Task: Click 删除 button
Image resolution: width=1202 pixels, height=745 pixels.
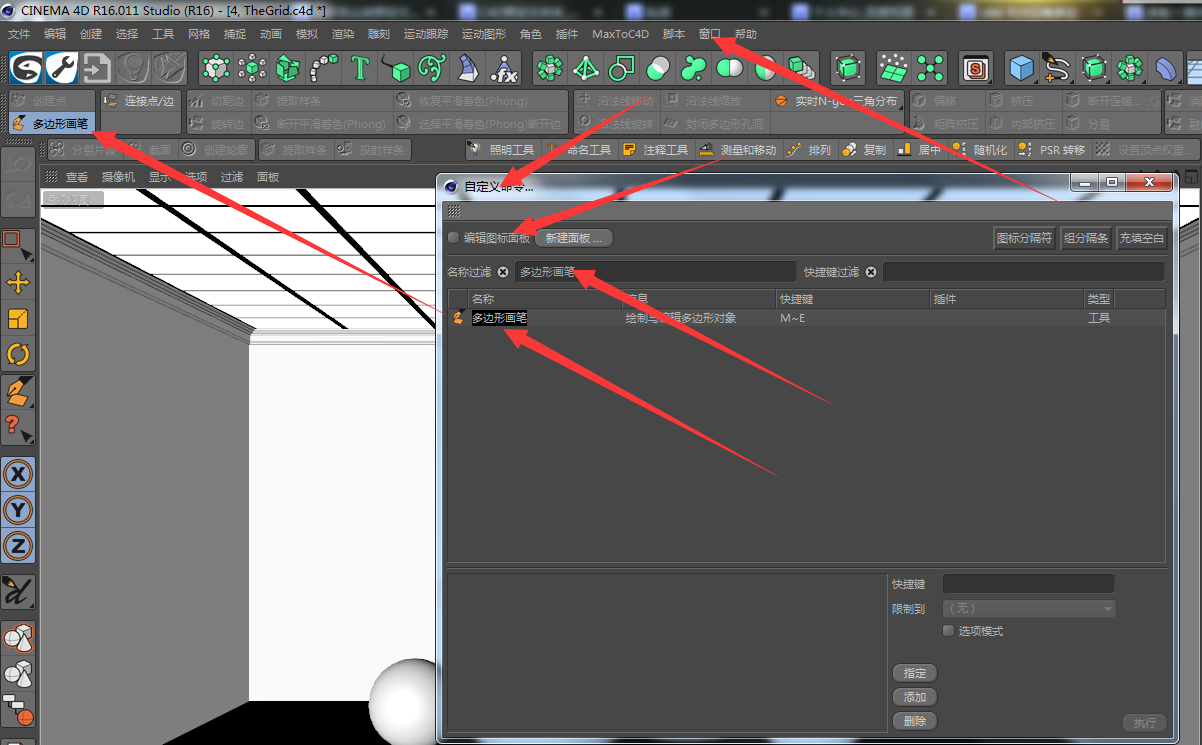Action: pos(914,721)
